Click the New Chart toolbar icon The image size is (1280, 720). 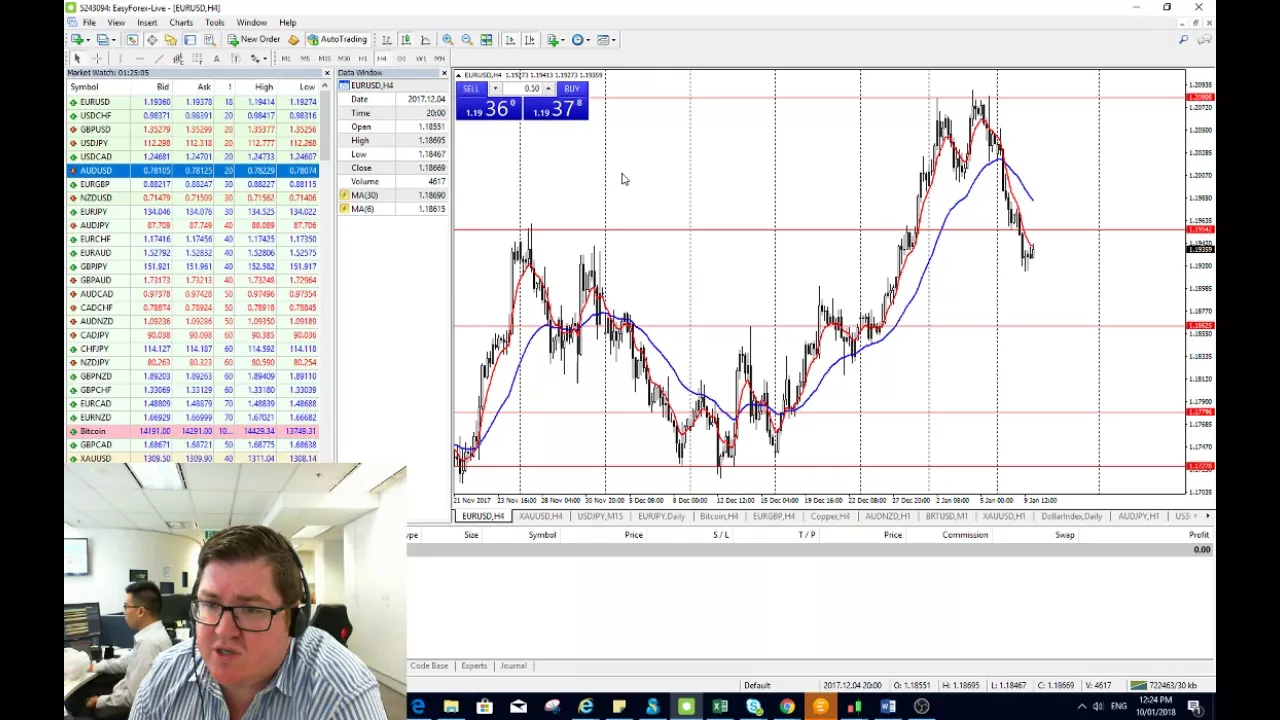click(76, 40)
